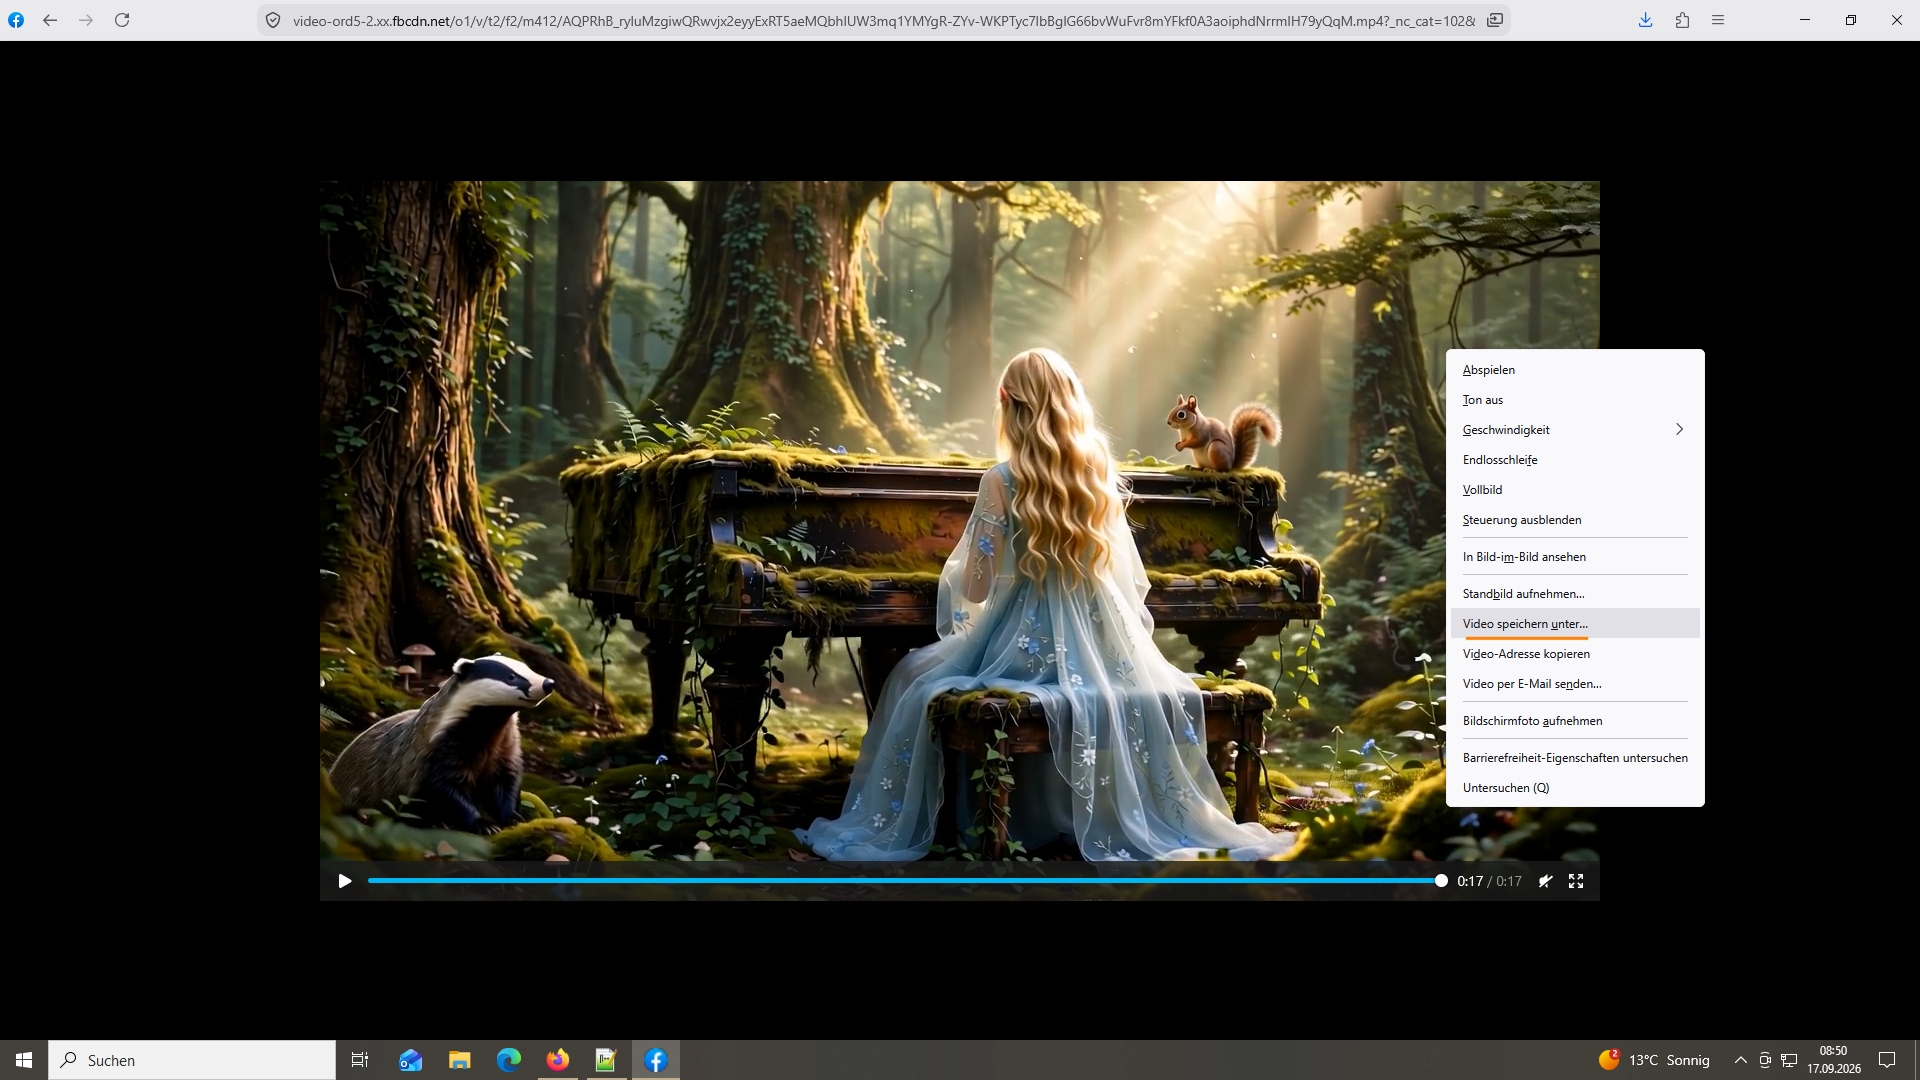The height and width of the screenshot is (1080, 1920).
Task: Click the picture-in-picture icon in address bar
Action: [x=1495, y=20]
